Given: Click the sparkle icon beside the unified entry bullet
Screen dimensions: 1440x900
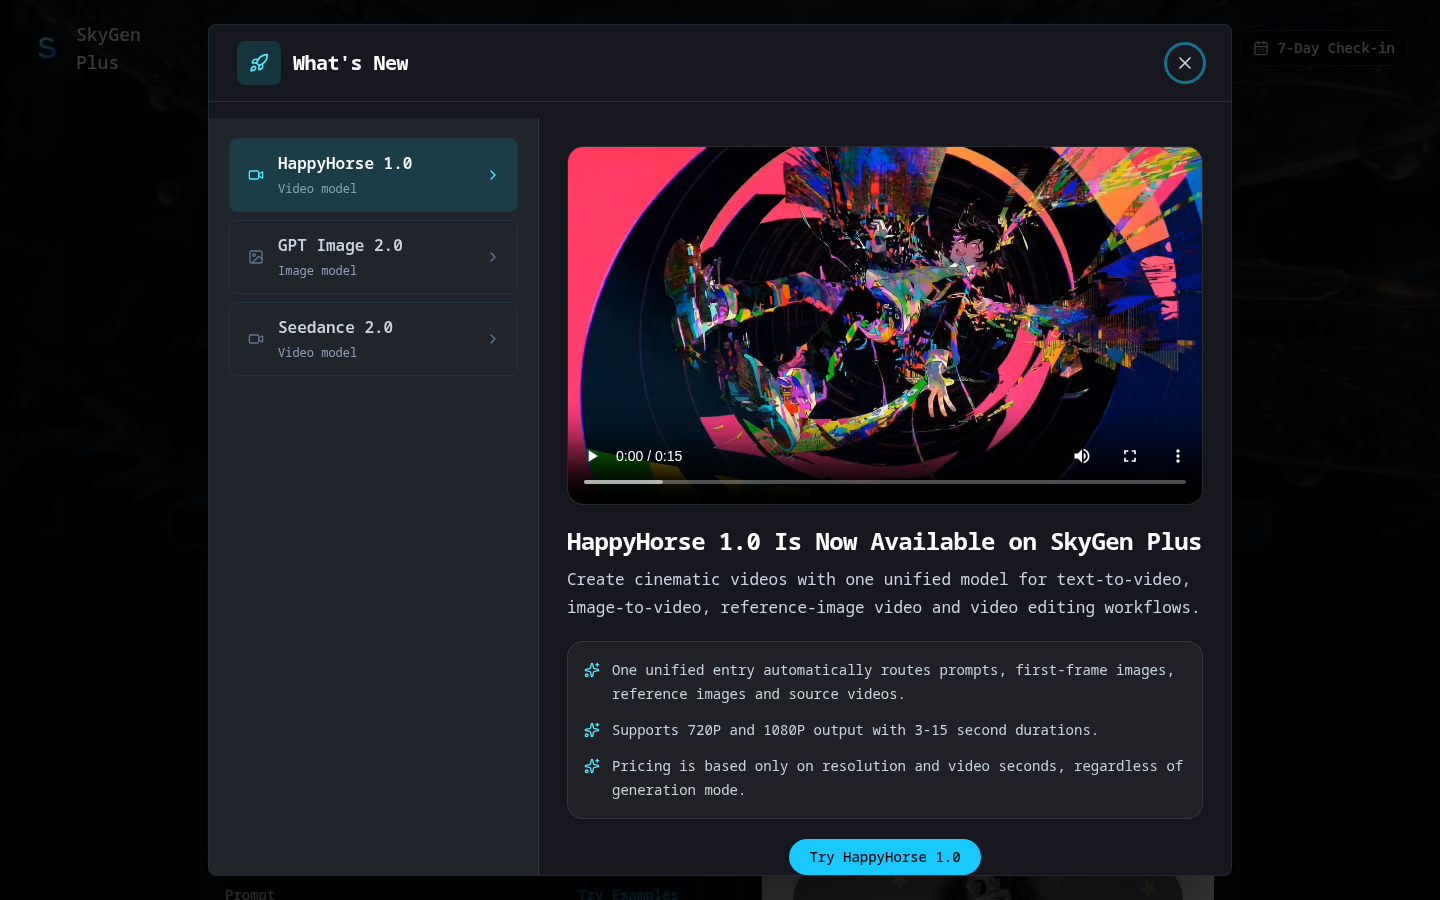Looking at the screenshot, I should click(x=592, y=670).
